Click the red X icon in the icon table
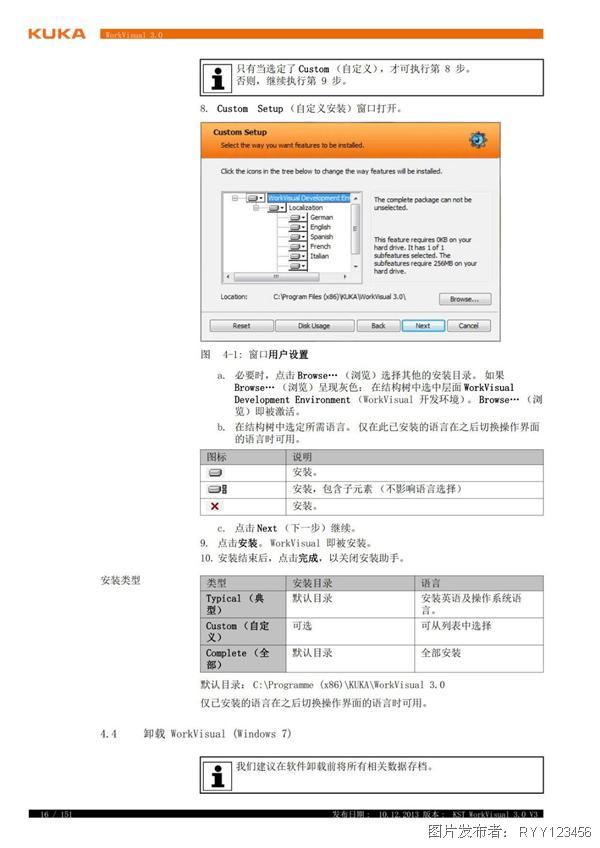Screen dimensions: 600x848 215,506
